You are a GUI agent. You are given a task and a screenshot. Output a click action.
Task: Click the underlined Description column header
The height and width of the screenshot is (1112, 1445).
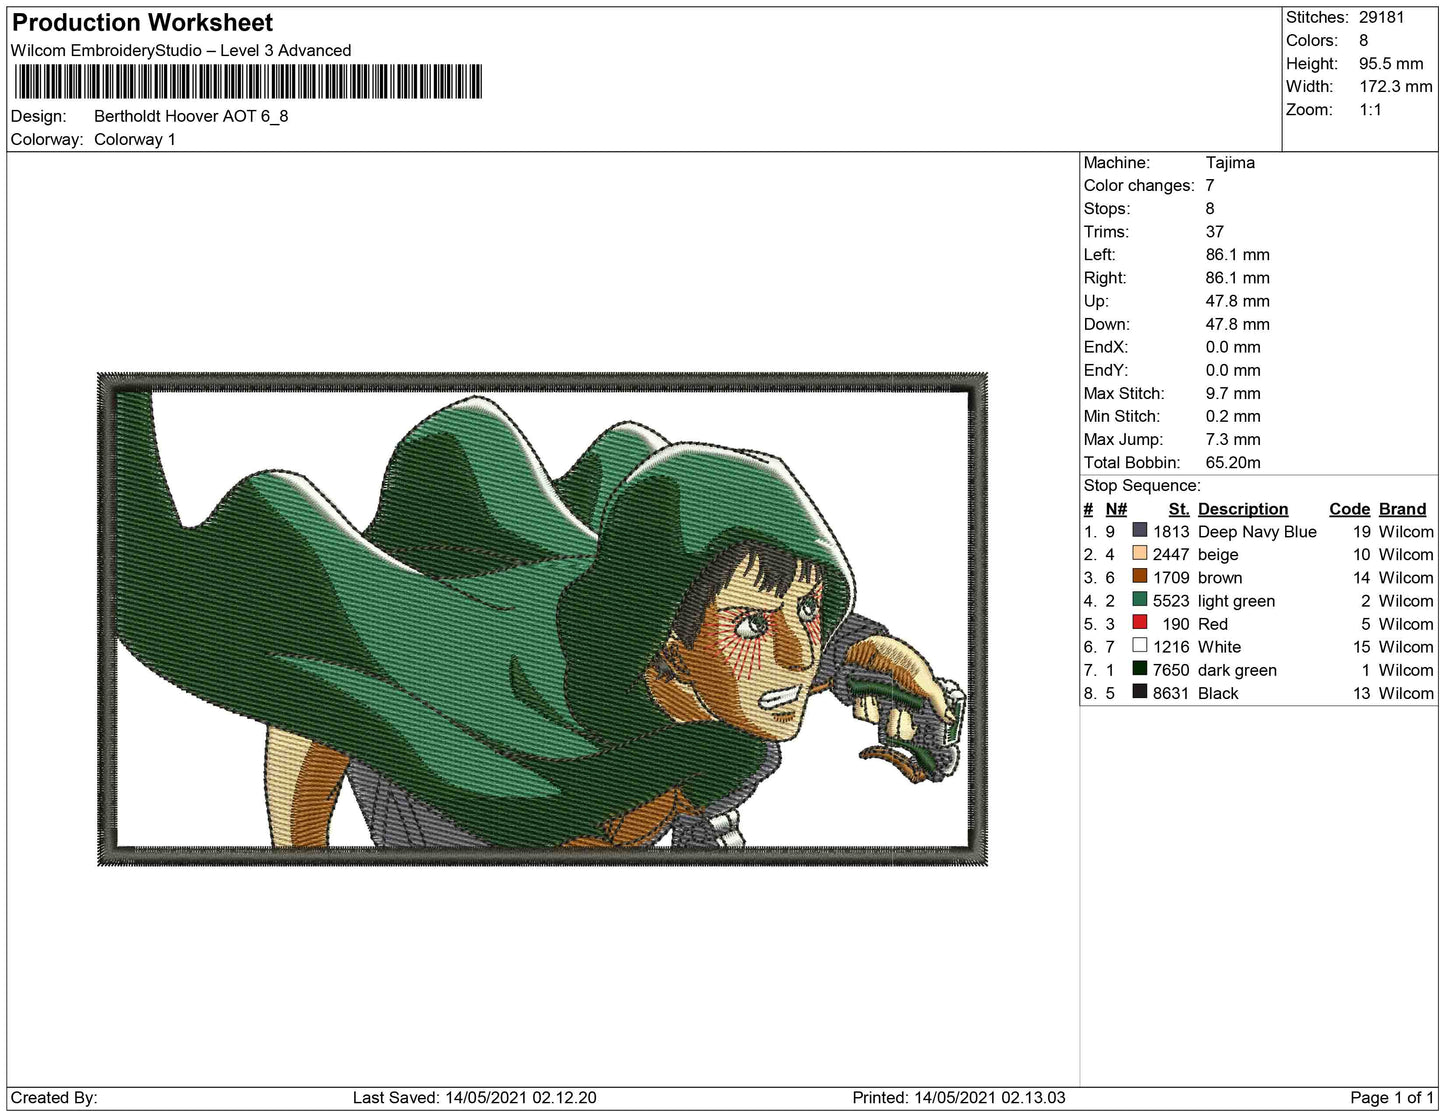tap(1242, 509)
